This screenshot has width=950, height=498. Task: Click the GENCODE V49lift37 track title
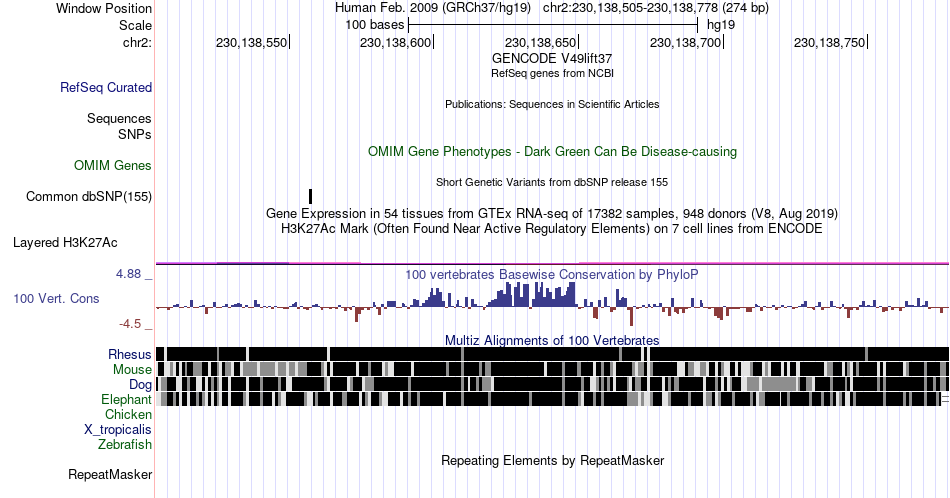coord(552,58)
